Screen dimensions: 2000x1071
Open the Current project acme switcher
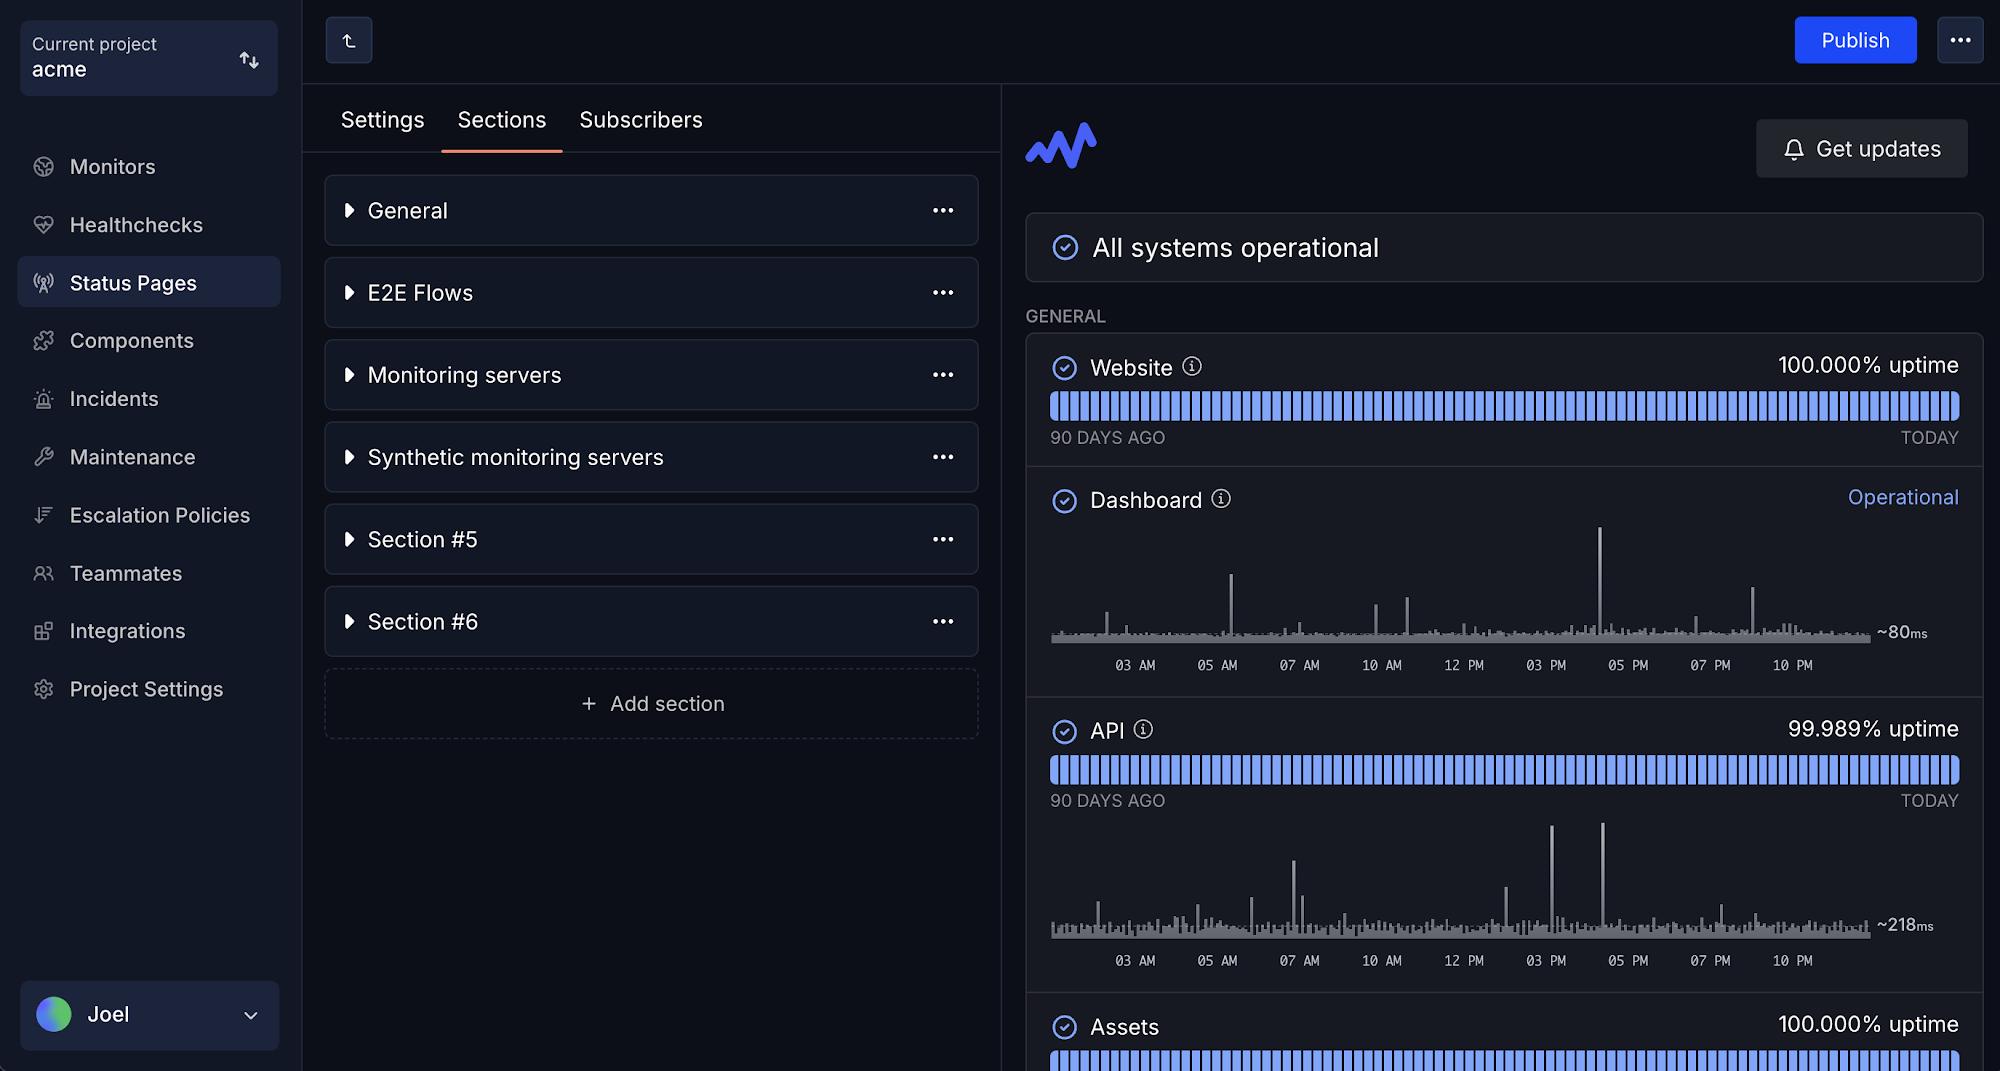148,58
